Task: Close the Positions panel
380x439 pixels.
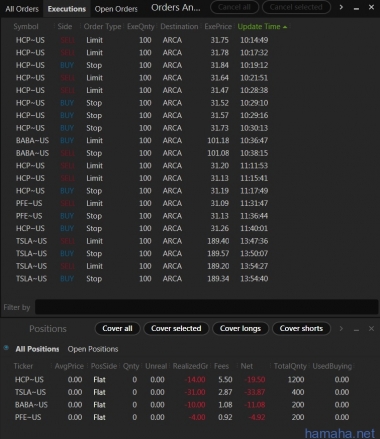Action: (371, 329)
